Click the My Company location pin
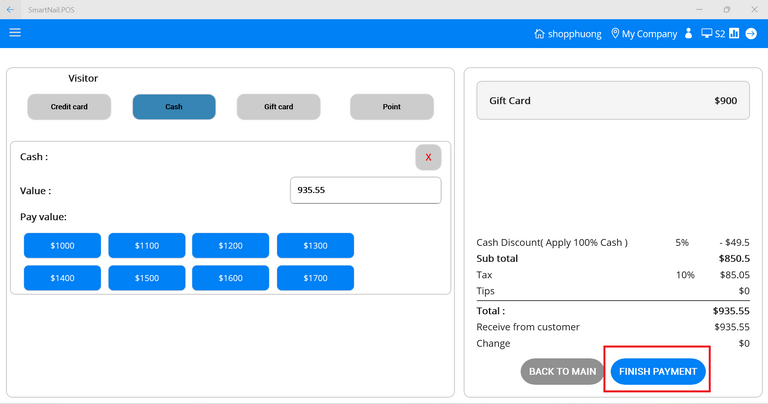 click(615, 34)
